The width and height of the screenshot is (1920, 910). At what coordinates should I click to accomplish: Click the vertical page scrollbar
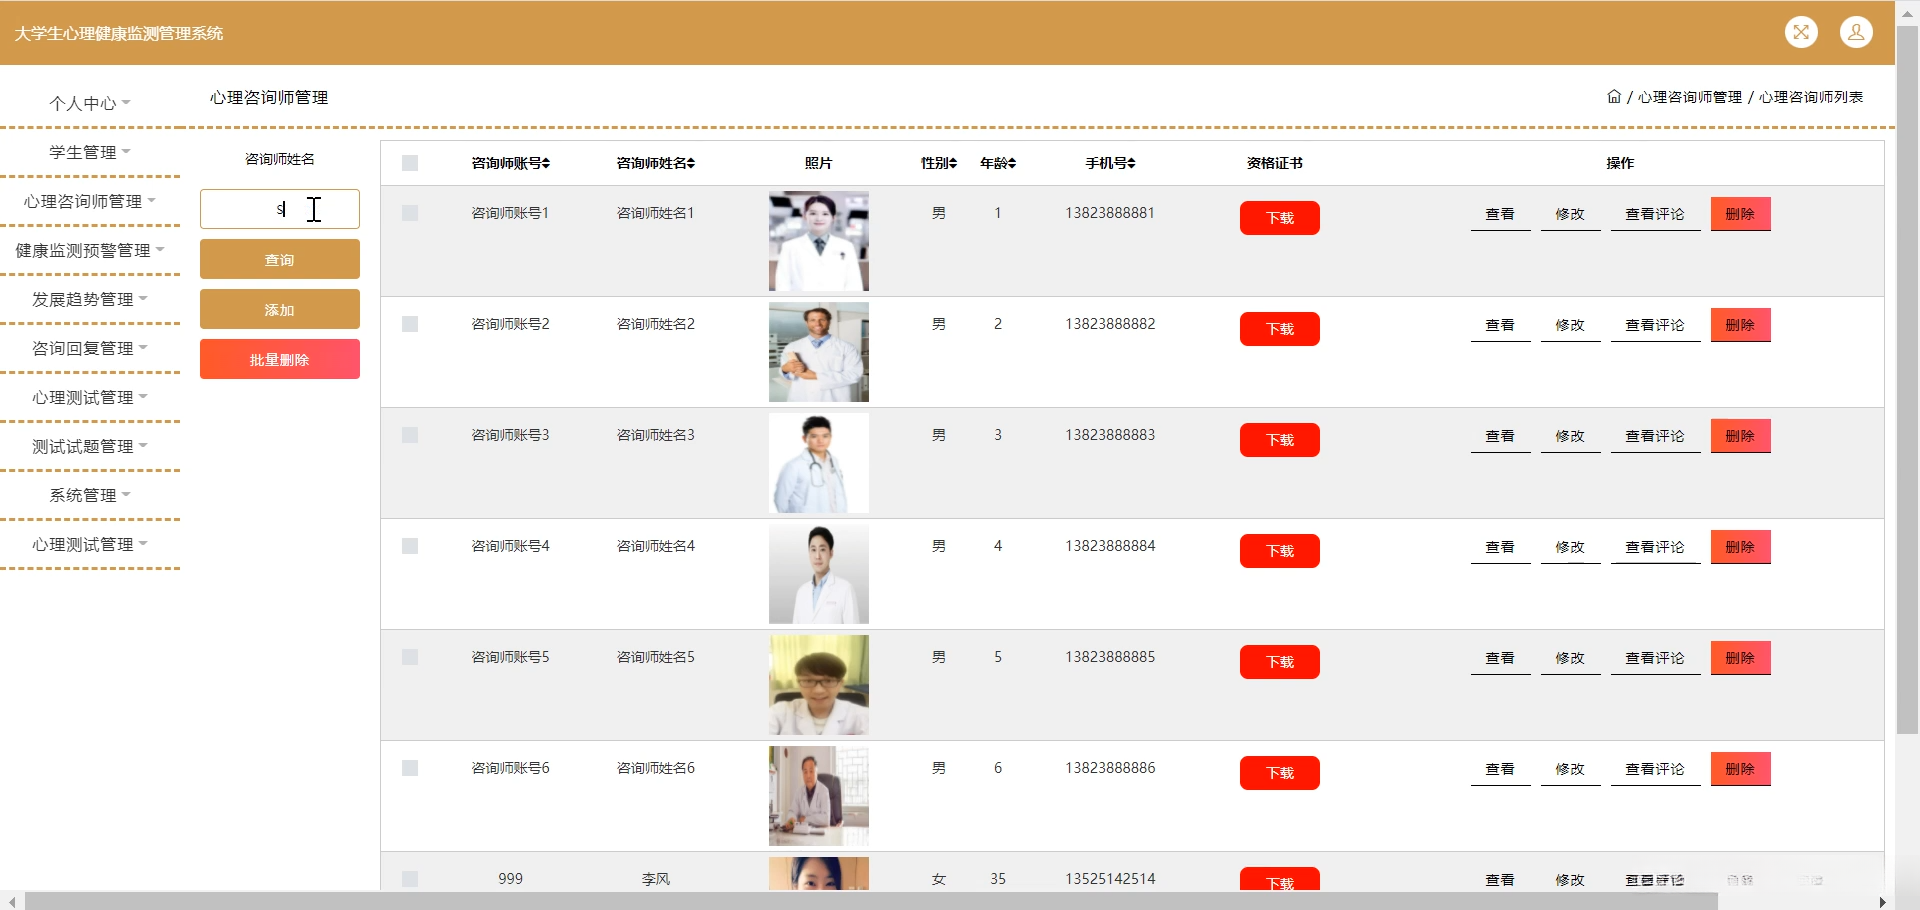click(1907, 380)
